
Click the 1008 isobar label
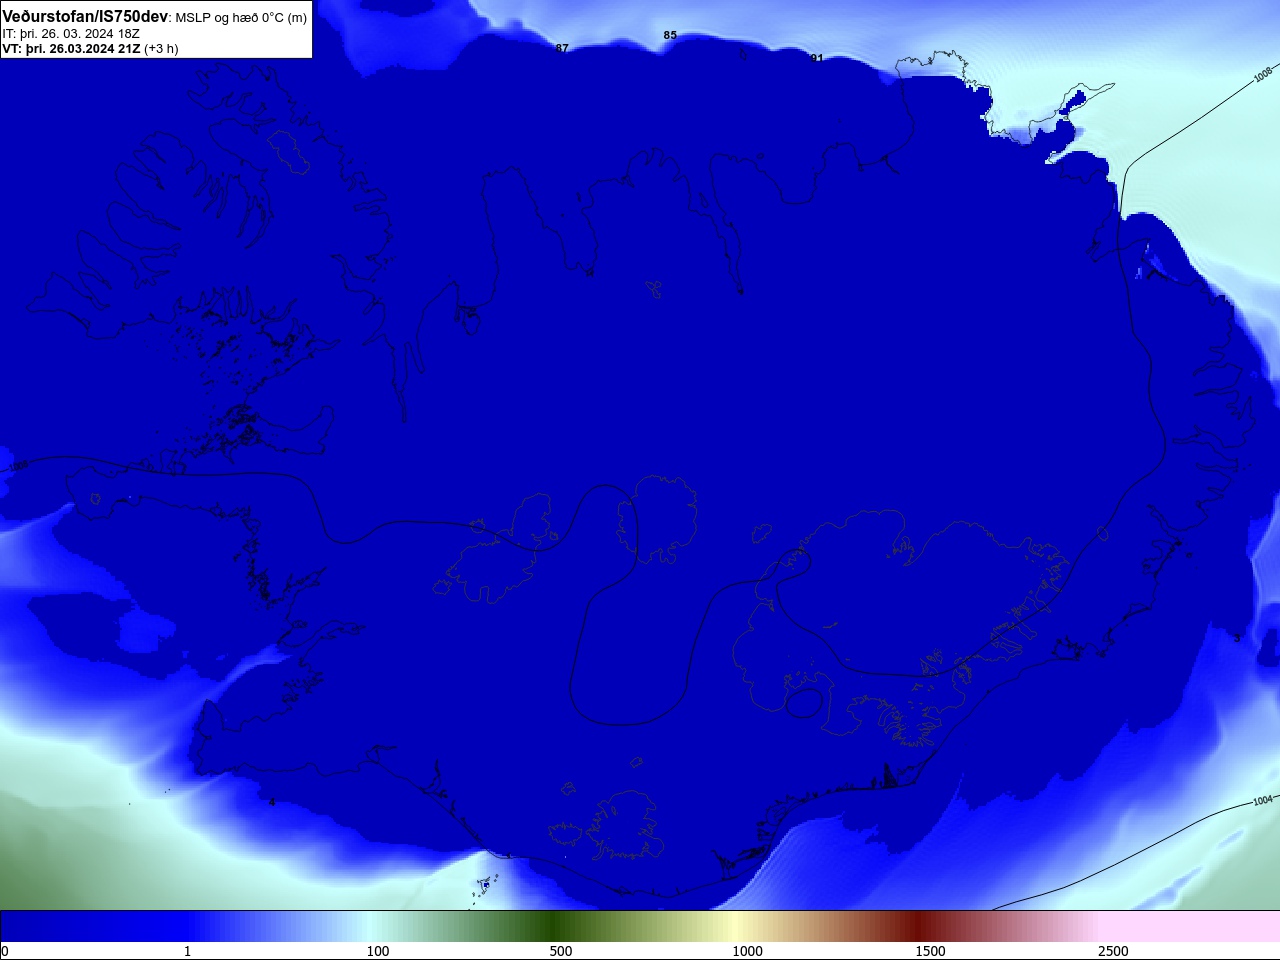(x=1263, y=76)
